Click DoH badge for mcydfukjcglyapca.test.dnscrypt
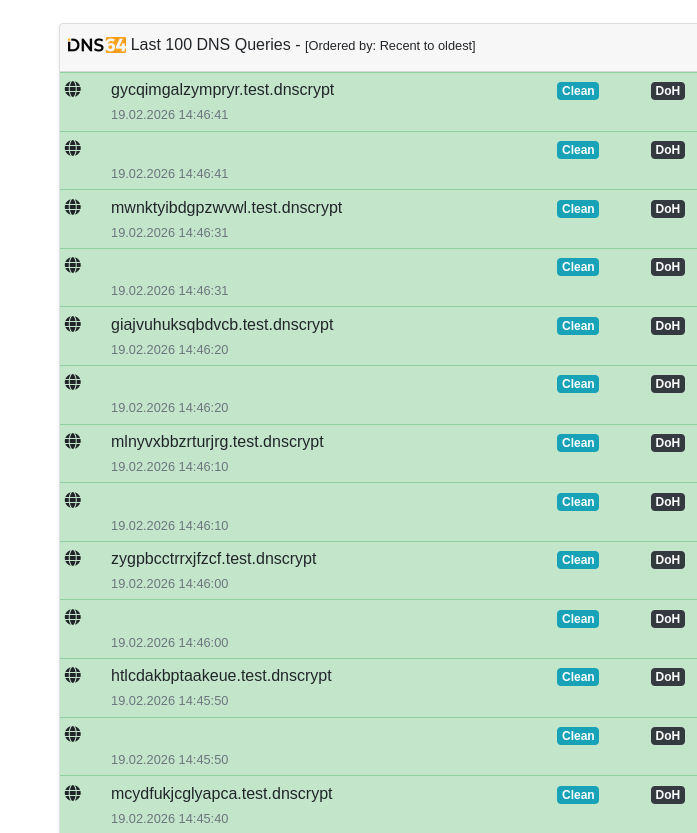This screenshot has width=697, height=833. pos(667,795)
